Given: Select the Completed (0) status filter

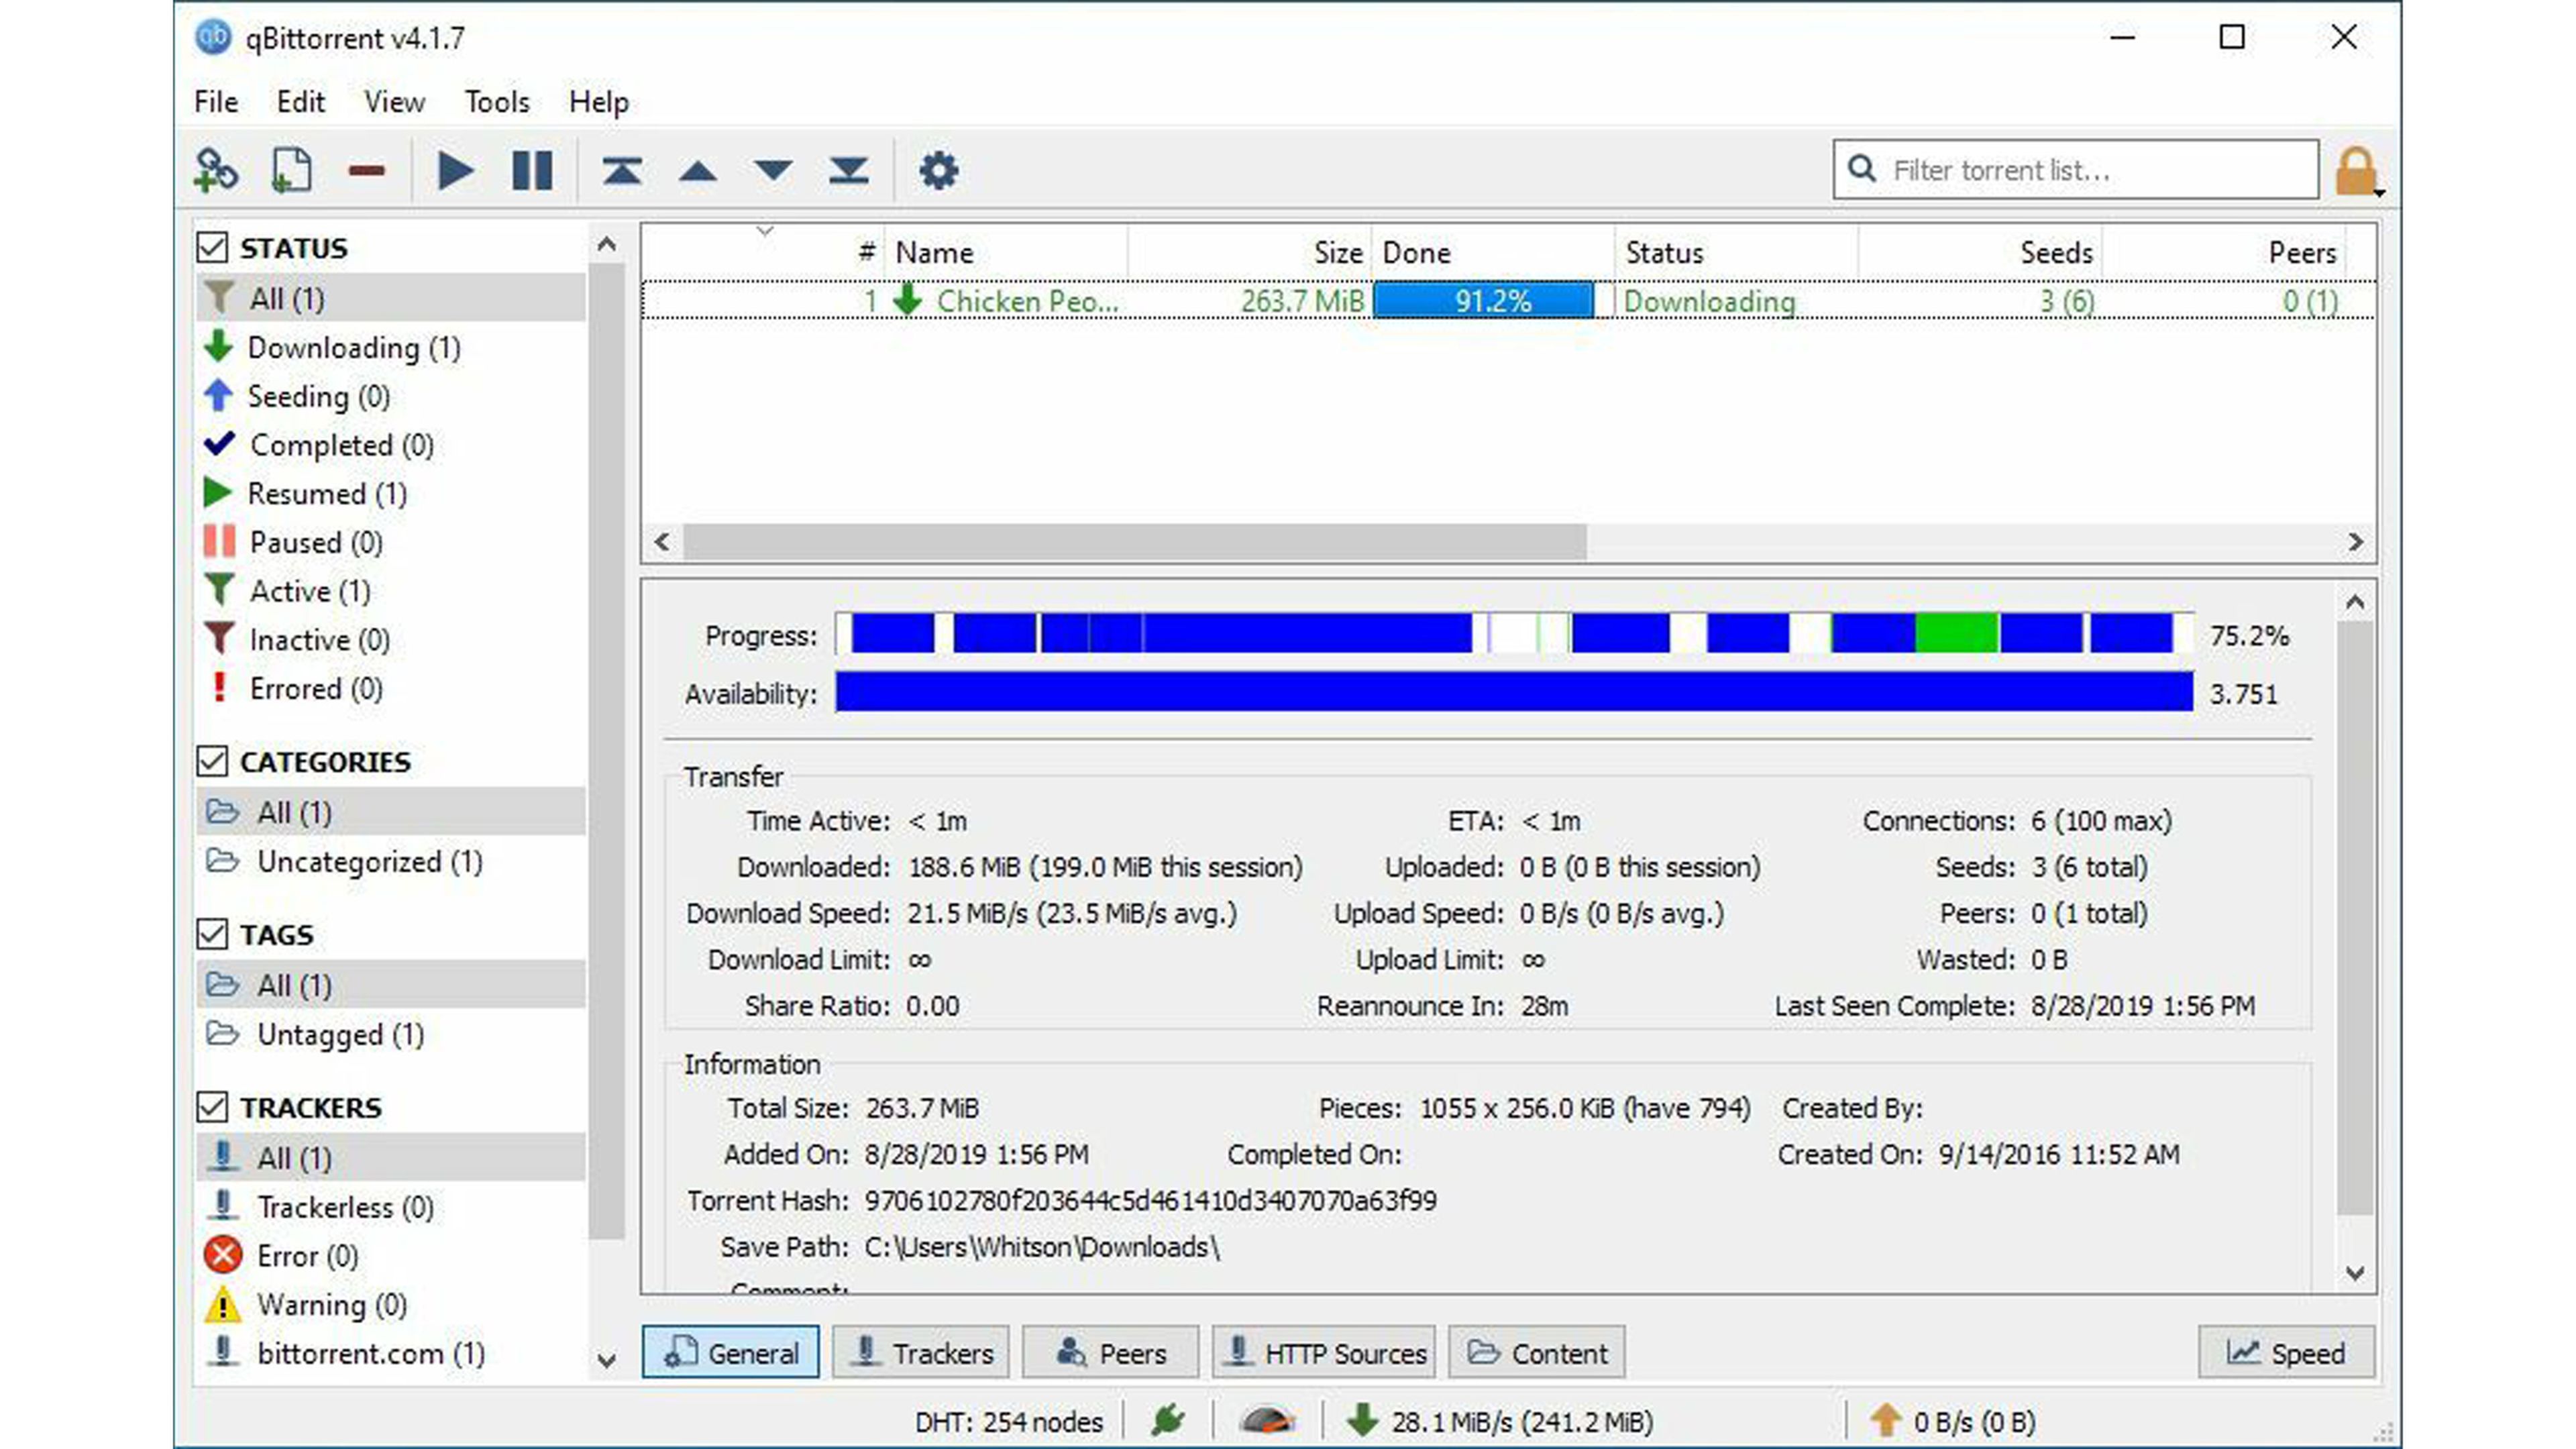Looking at the screenshot, I should click(391, 445).
